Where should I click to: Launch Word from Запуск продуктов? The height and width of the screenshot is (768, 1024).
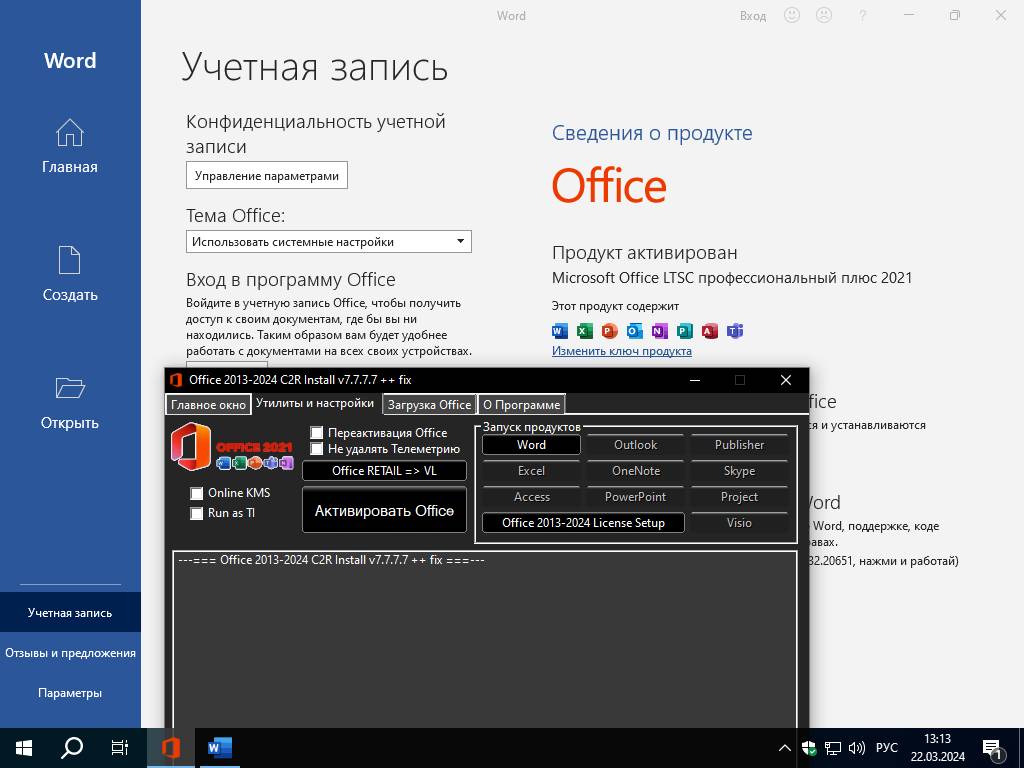pos(531,445)
